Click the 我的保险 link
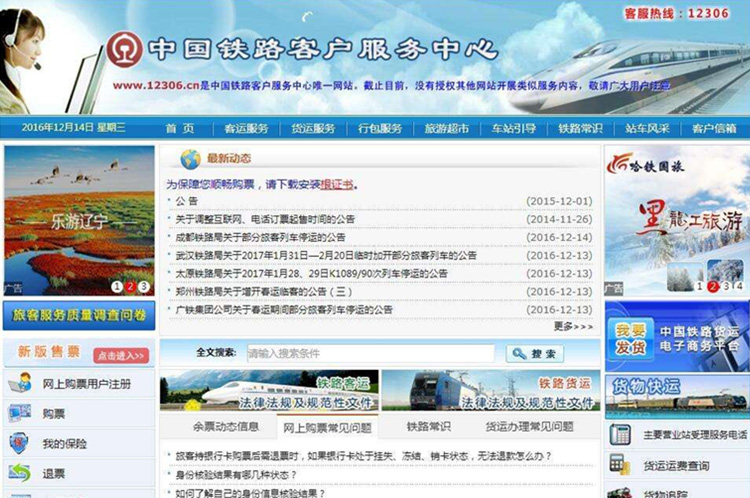This screenshot has height=498, width=750. [x=65, y=444]
